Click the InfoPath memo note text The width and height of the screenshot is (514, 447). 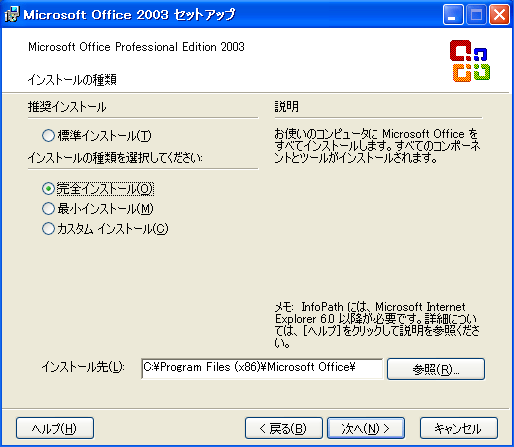point(377,325)
